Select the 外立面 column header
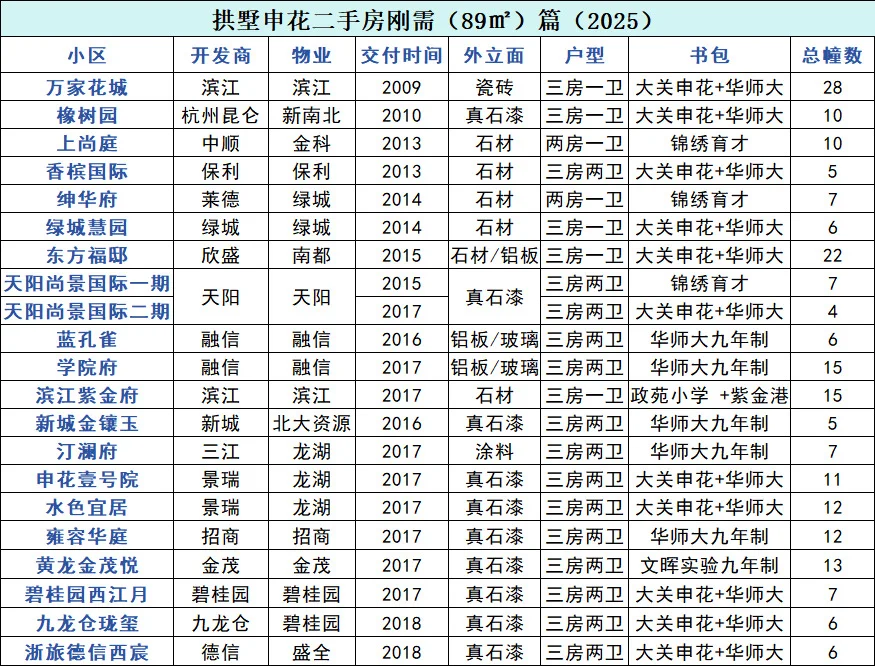The width and height of the screenshot is (875, 666). pyautogui.click(x=494, y=55)
